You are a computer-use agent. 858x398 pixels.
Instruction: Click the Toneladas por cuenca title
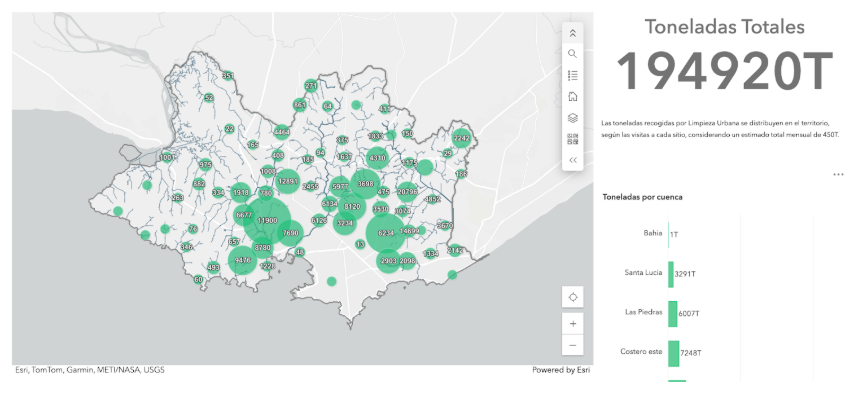coord(642,197)
